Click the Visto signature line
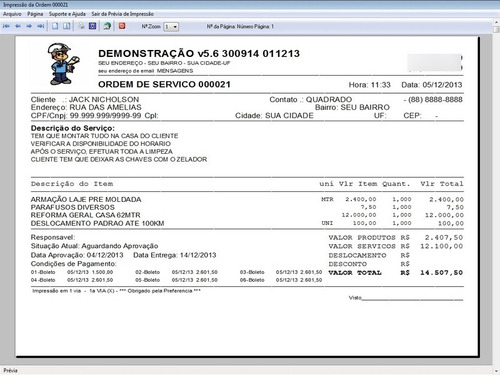 click(x=406, y=298)
